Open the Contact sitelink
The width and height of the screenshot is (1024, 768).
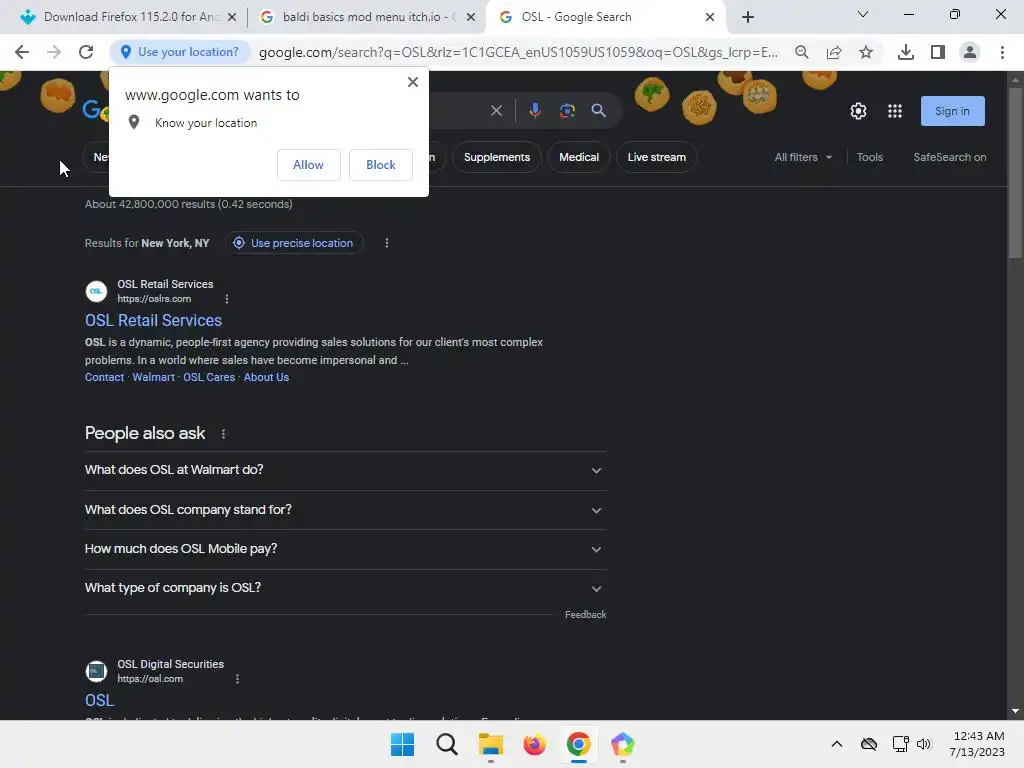click(104, 377)
